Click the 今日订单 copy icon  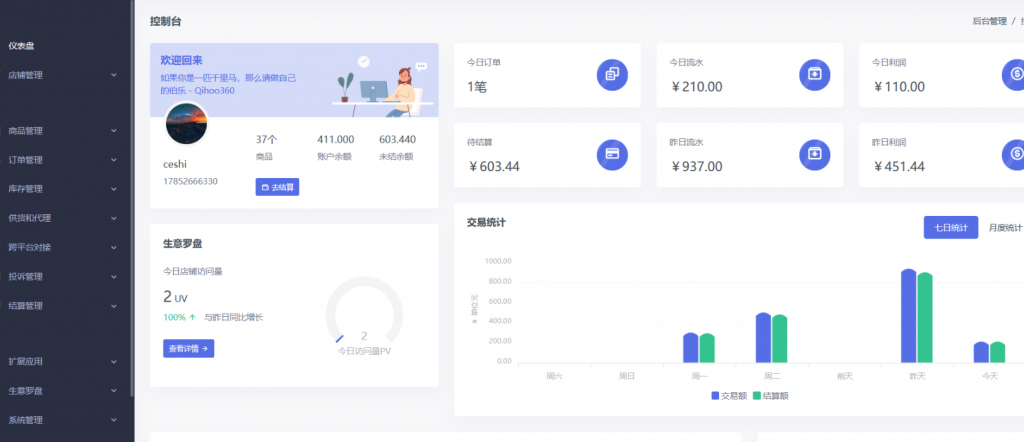pos(612,74)
